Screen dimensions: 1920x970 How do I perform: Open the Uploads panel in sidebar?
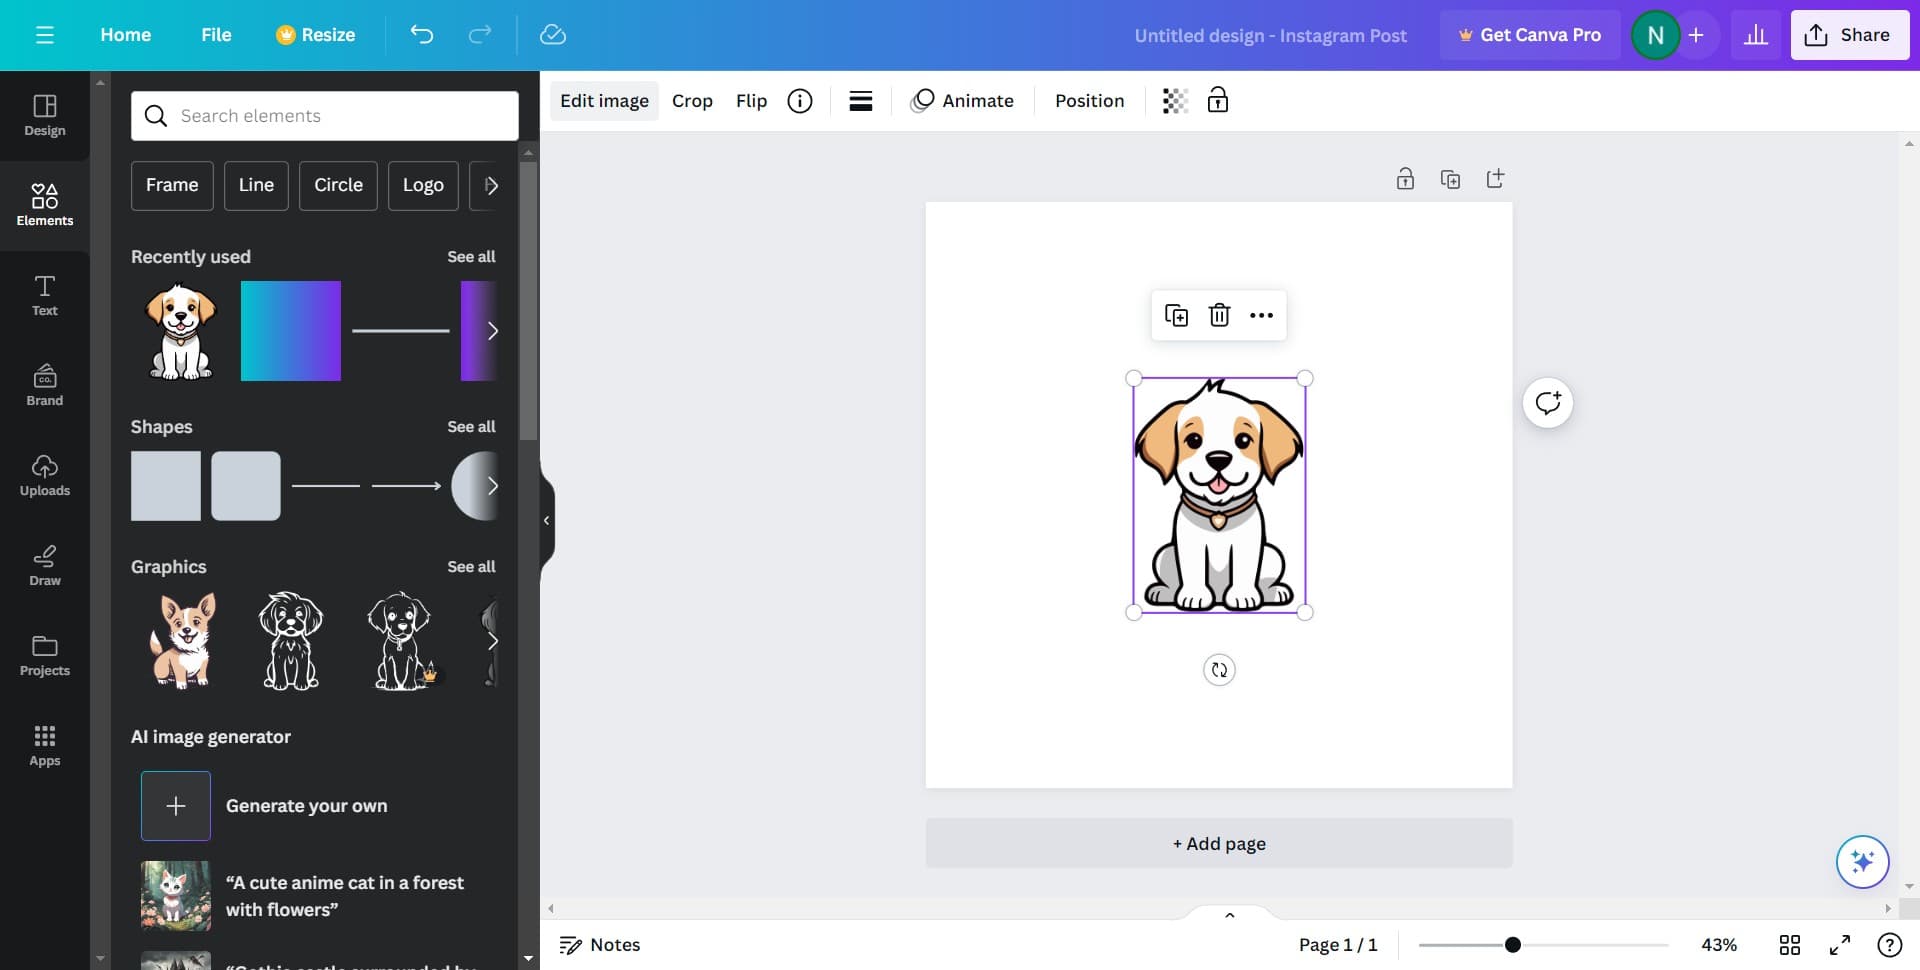coord(45,475)
